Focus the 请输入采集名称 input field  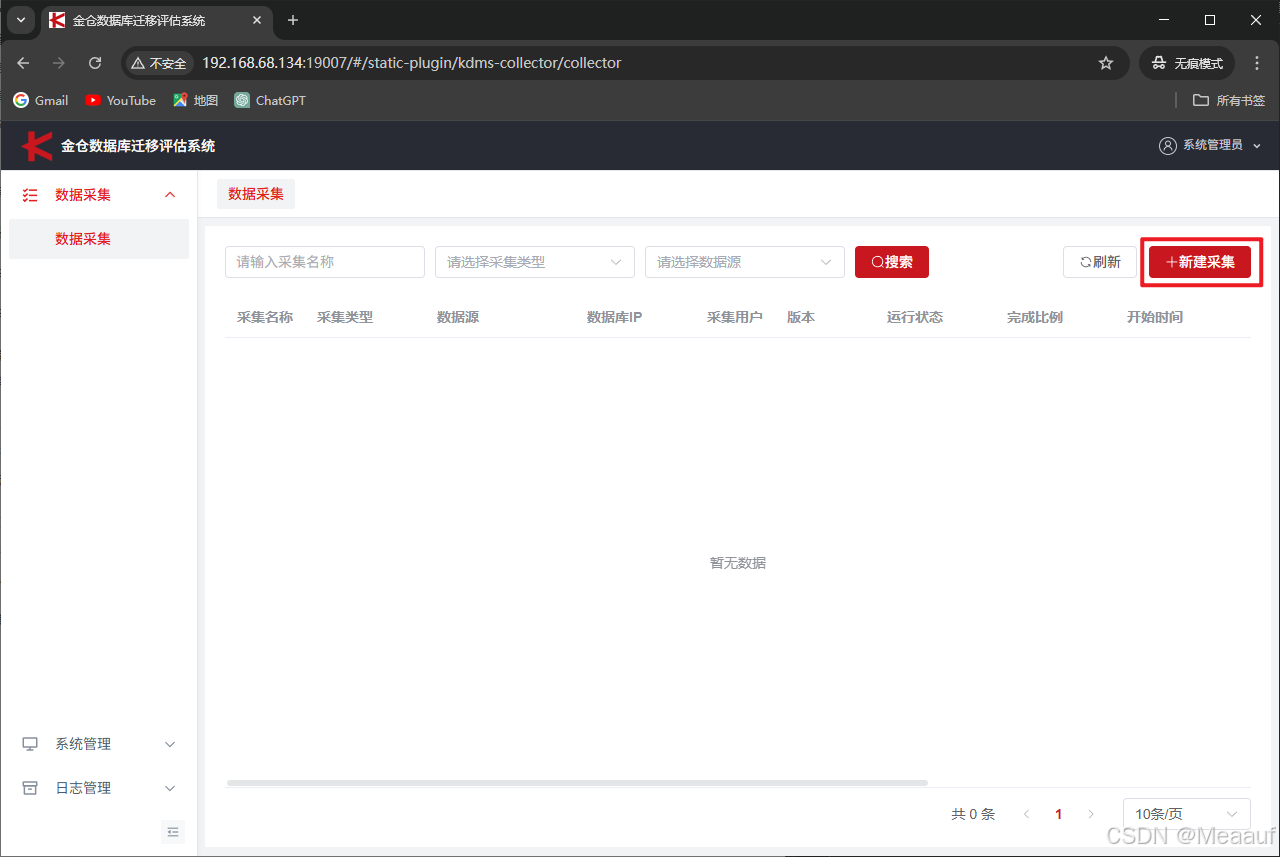[325, 262]
